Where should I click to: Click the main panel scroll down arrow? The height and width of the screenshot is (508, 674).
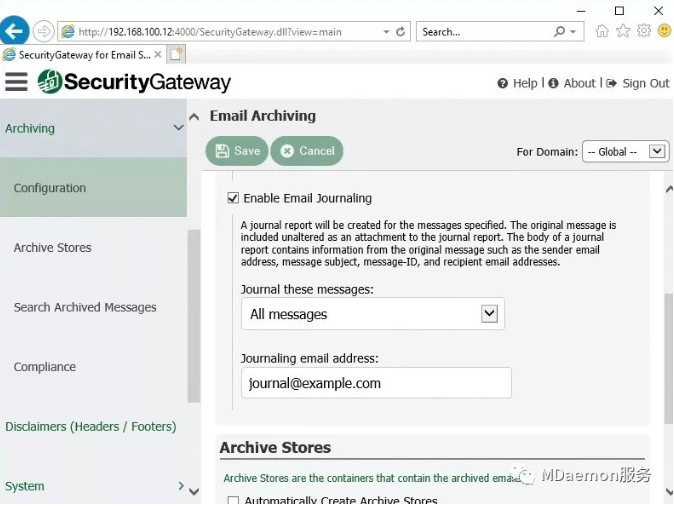(669, 491)
